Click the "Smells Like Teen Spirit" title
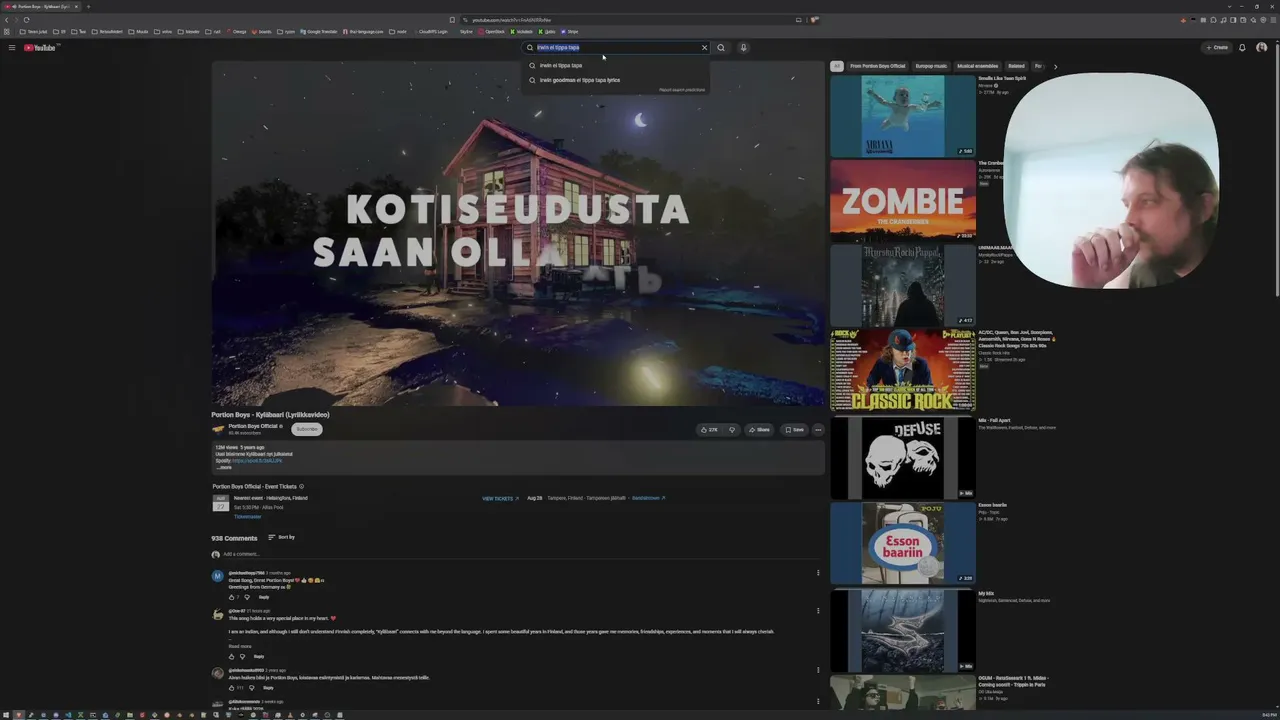The image size is (1280, 720). coord(1003,78)
